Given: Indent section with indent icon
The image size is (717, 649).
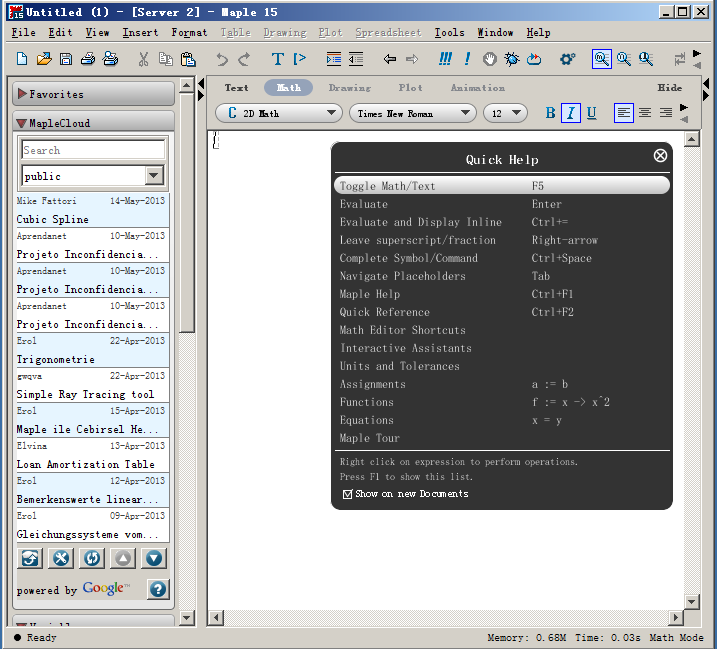Looking at the screenshot, I should pos(334,59).
